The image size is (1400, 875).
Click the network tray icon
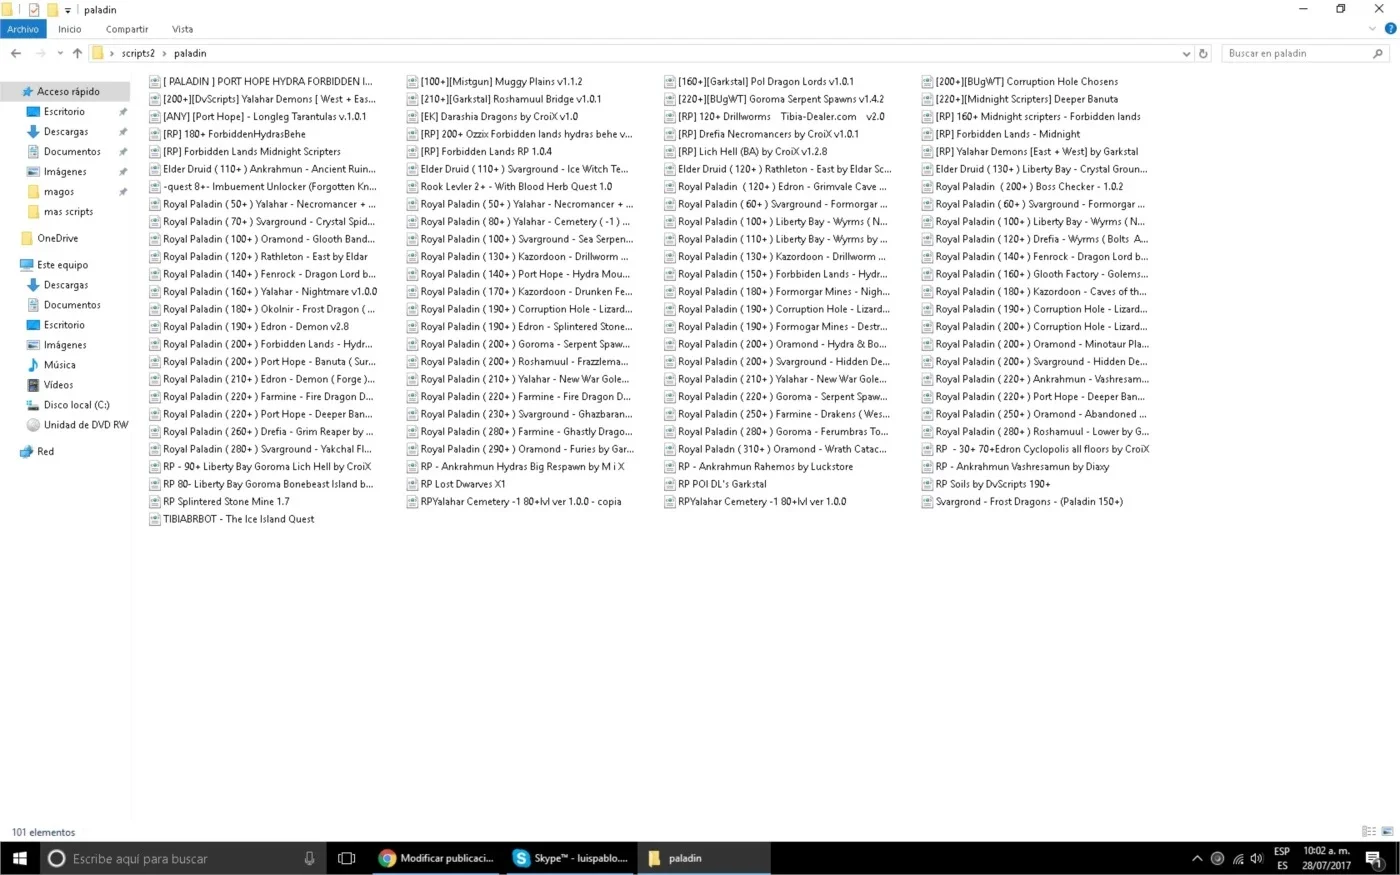pos(1238,858)
